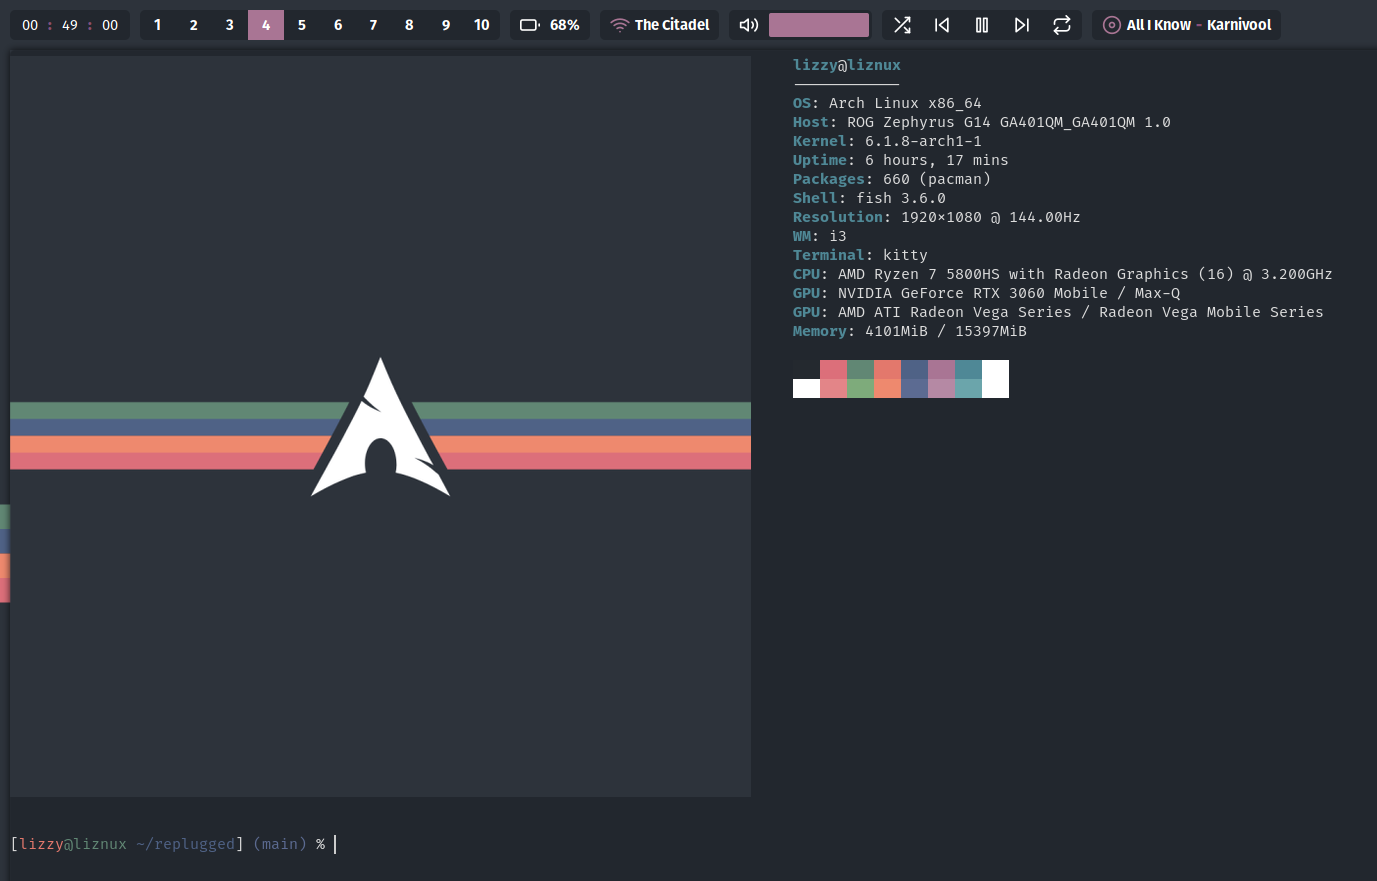This screenshot has width=1377, height=881.
Task: Click top-row purple color block
Action: coord(941,369)
